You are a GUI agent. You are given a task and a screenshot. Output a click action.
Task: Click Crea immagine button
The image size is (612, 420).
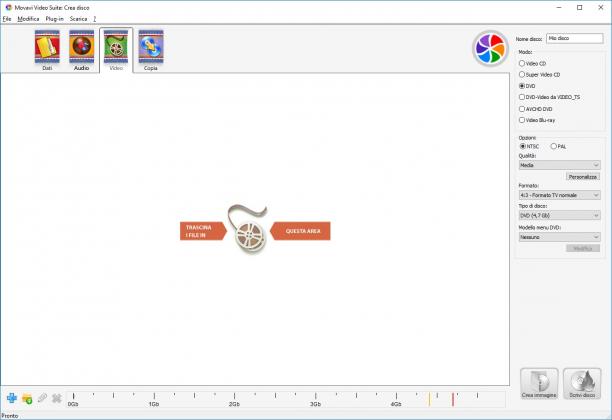(x=539, y=384)
